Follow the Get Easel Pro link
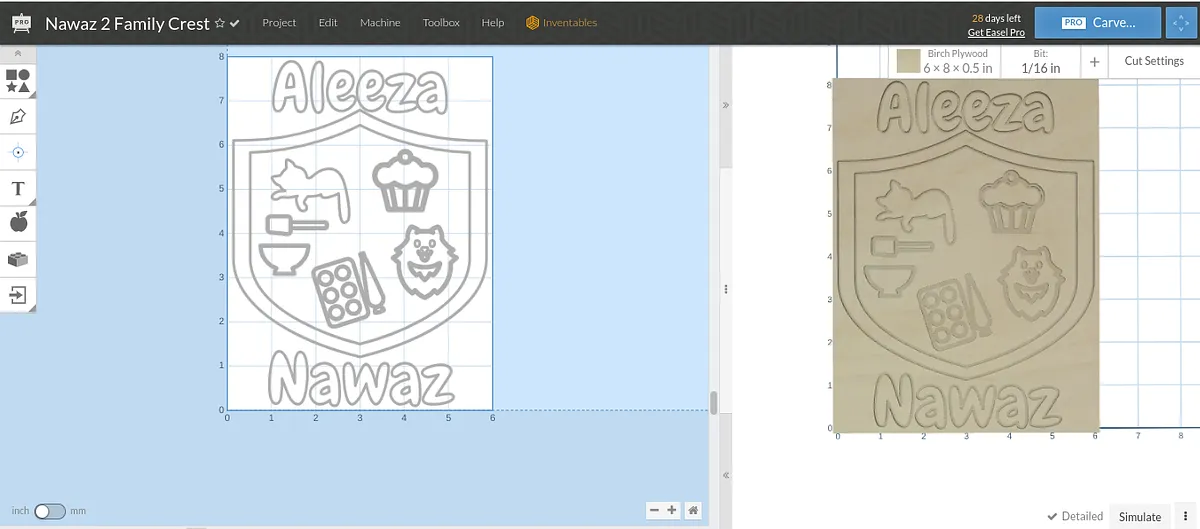The height and width of the screenshot is (529, 1200). pyautogui.click(x=996, y=33)
